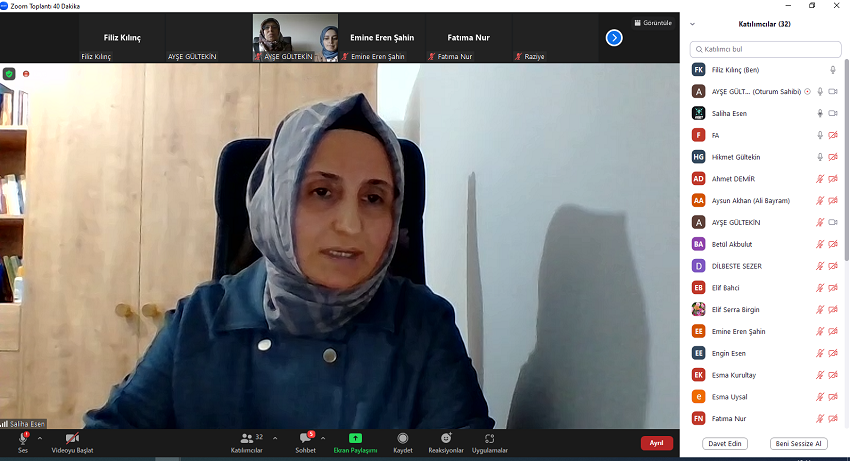
Task: Select Hikmet Gültekin in participants list
Action: click(735, 157)
